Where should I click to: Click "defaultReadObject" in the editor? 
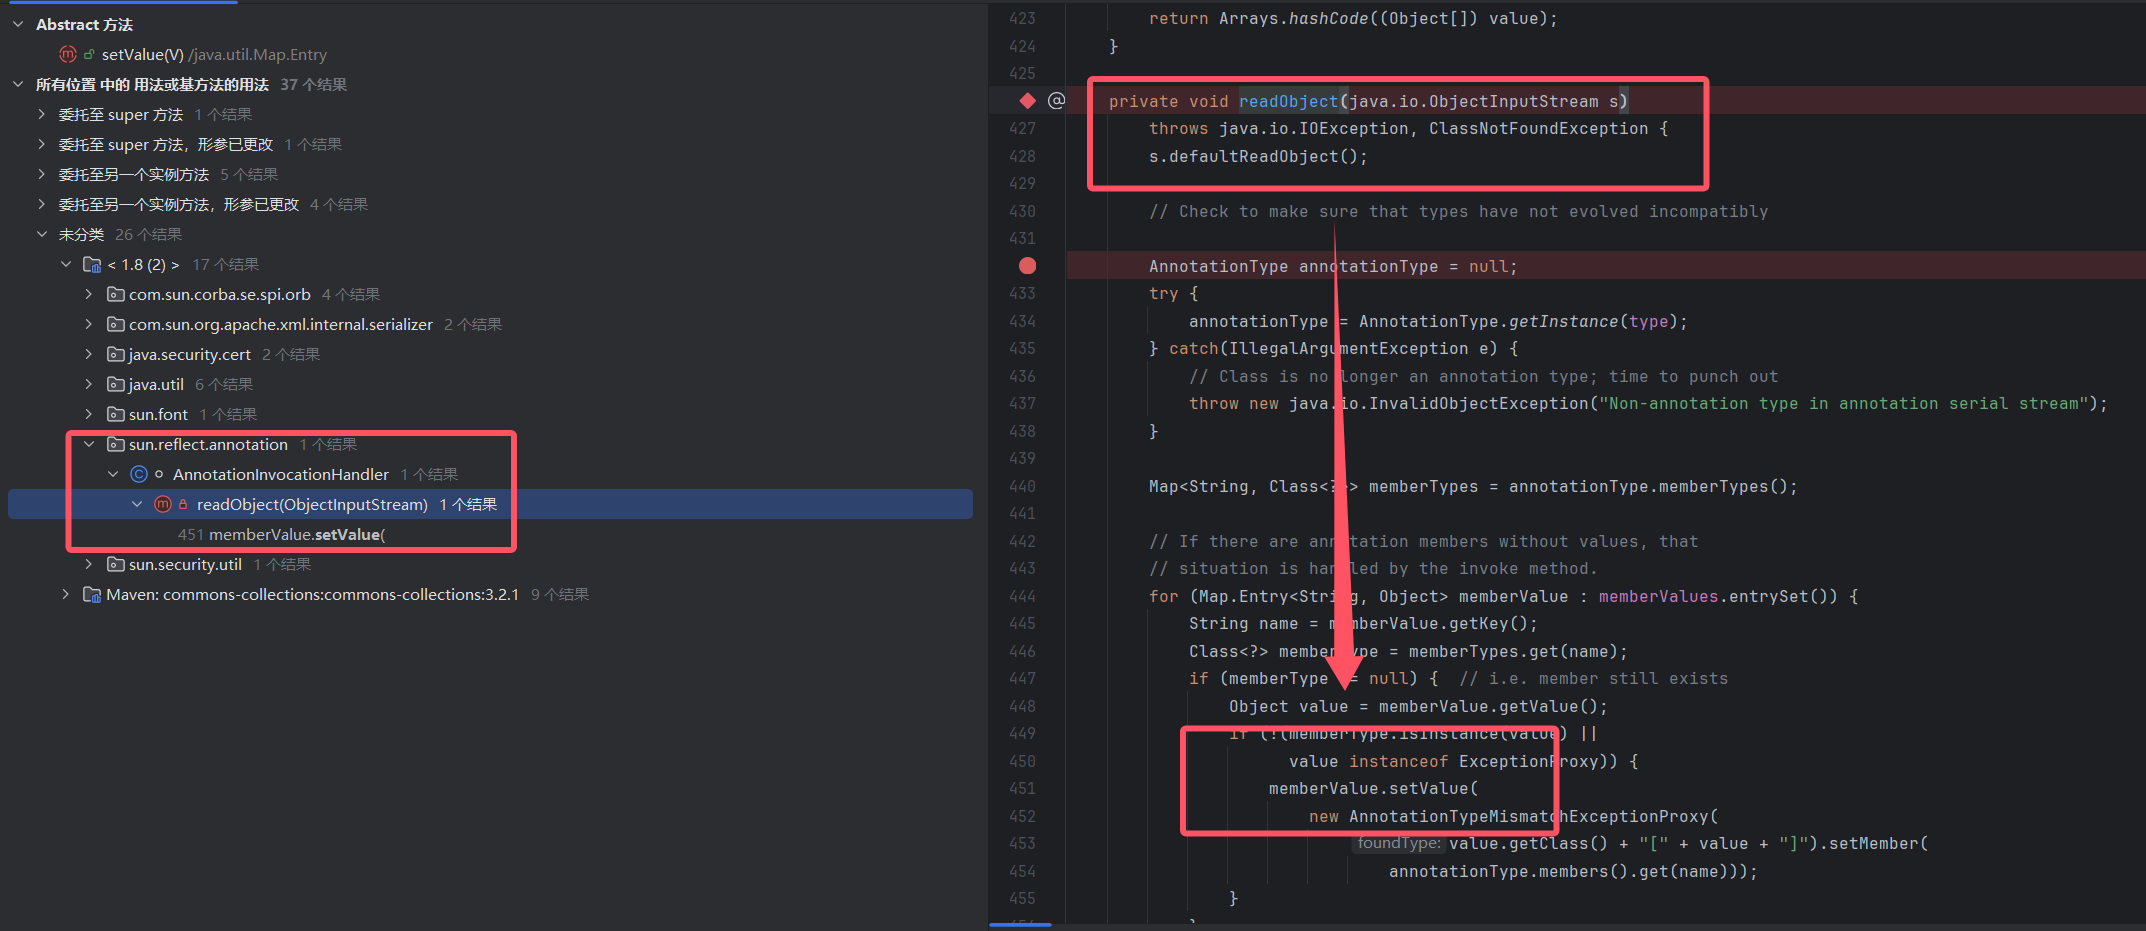point(1253,156)
